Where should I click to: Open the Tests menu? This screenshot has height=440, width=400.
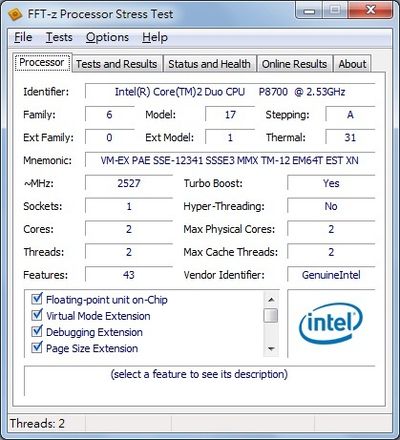click(59, 37)
